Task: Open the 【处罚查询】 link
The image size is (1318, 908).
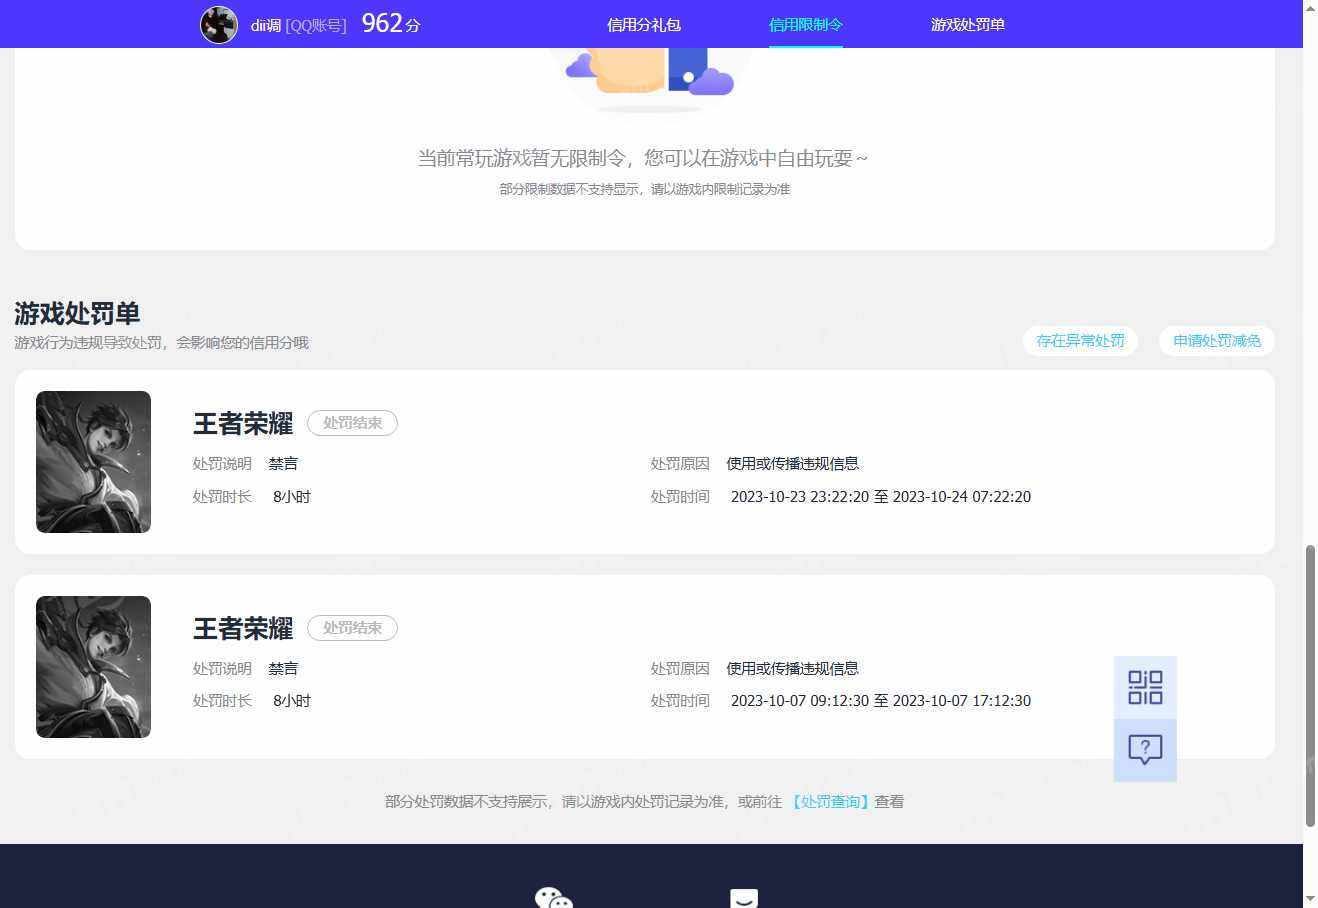Action: pyautogui.click(x=830, y=801)
